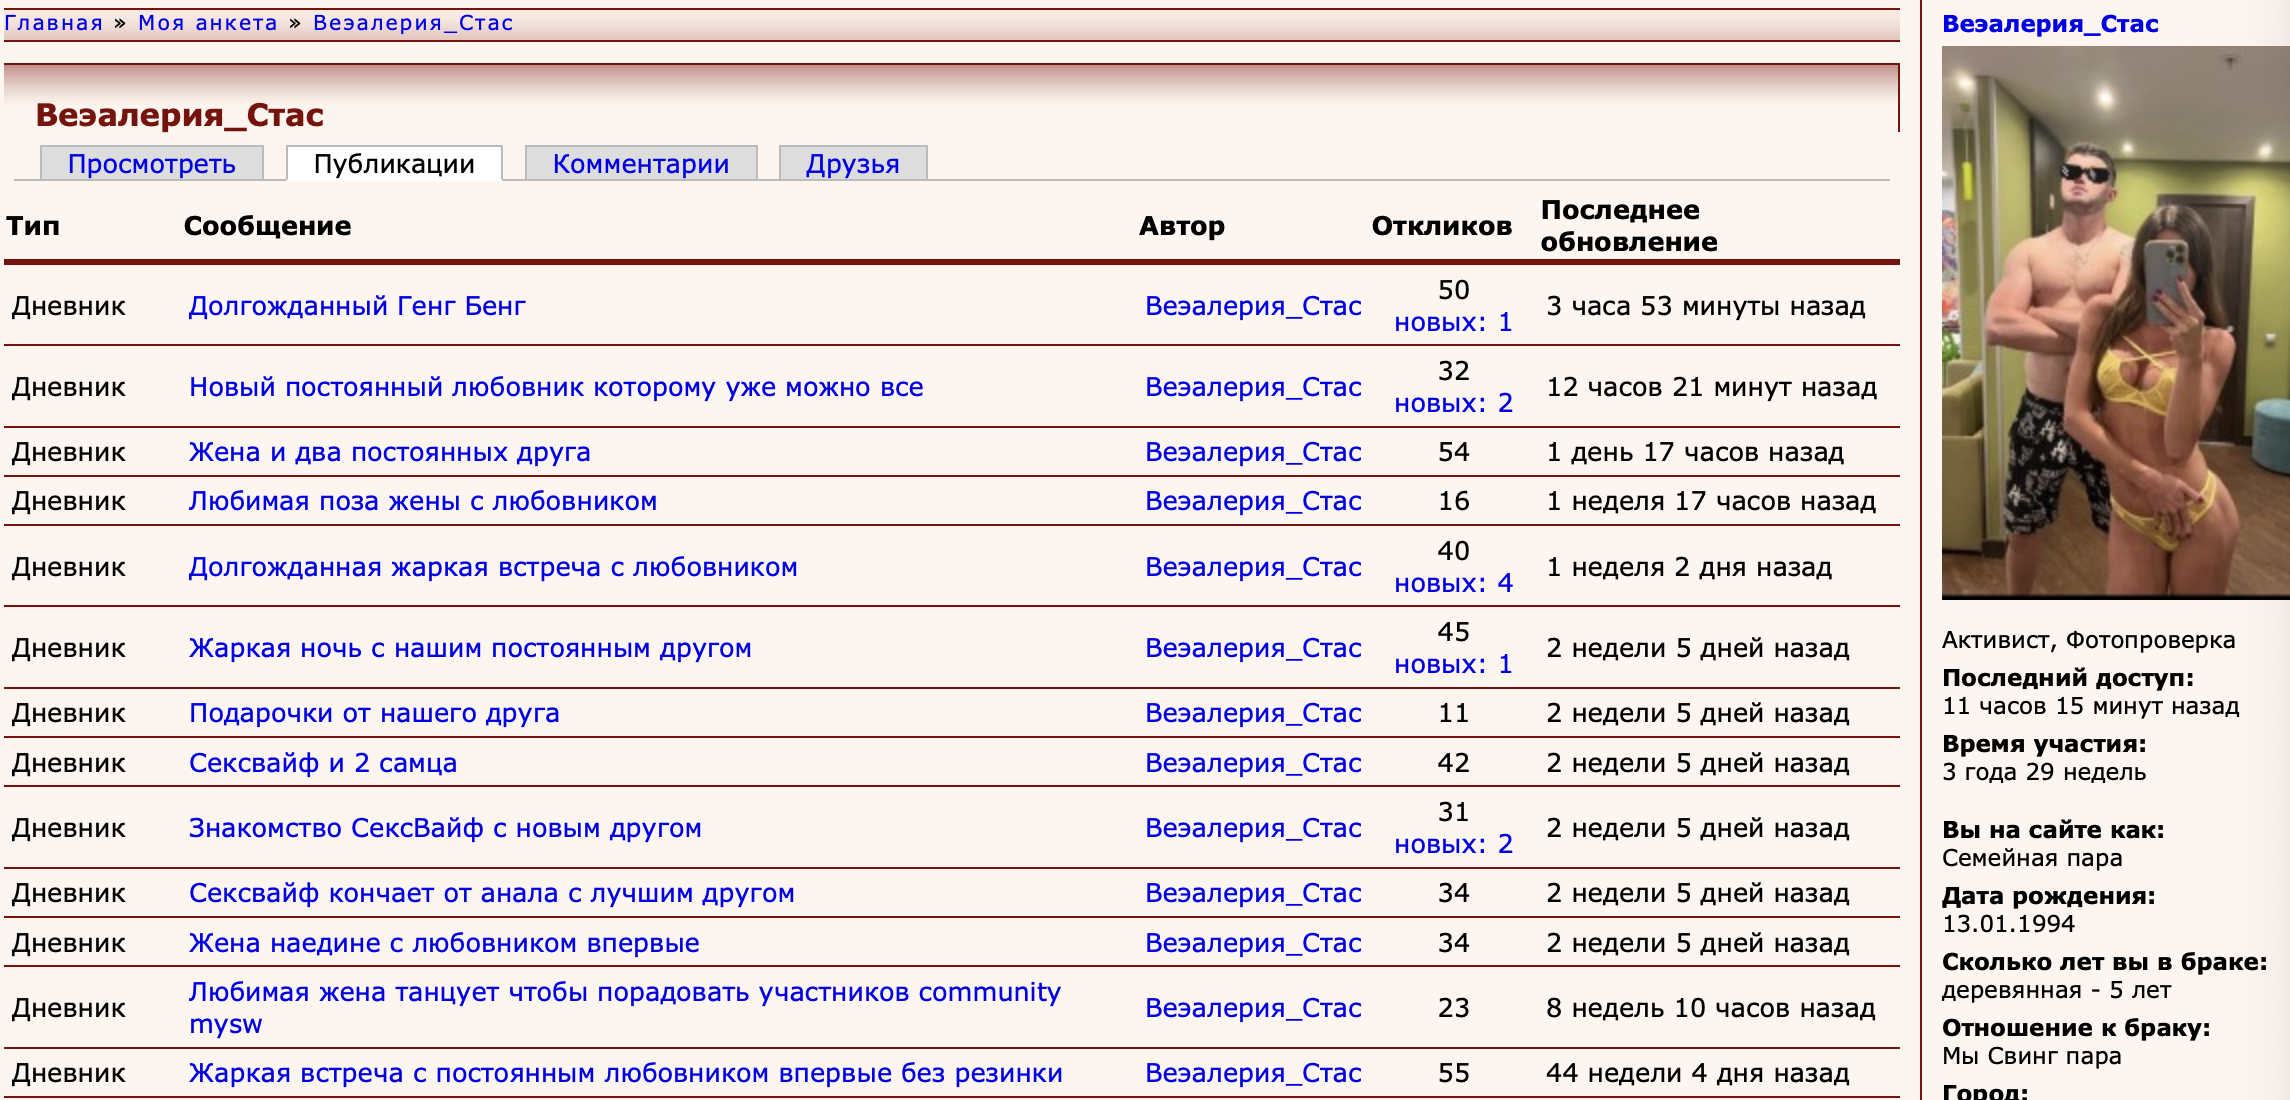Open post Жена и два постоянных друга
Viewport: 2290px width, 1100px height.
(x=389, y=452)
